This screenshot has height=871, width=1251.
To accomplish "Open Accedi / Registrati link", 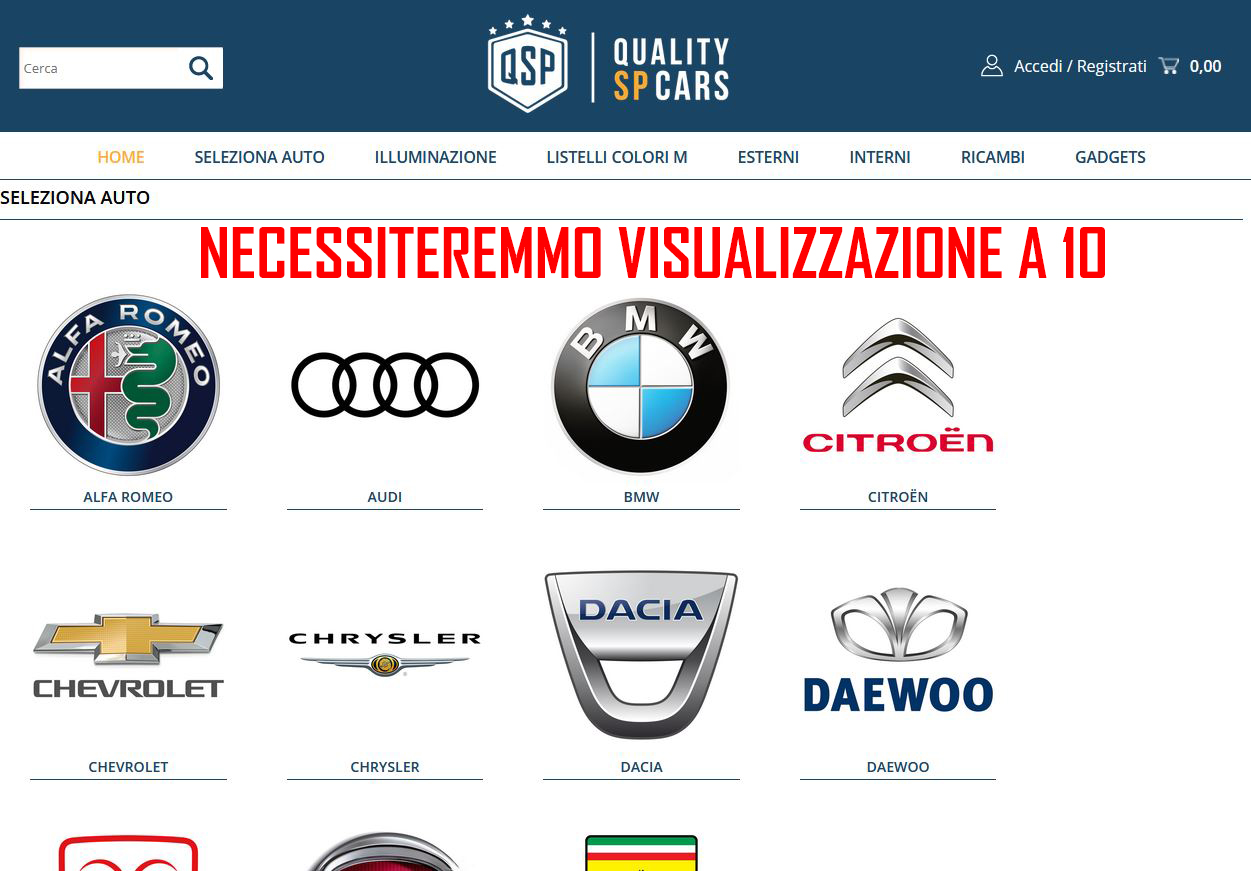I will [x=1080, y=66].
